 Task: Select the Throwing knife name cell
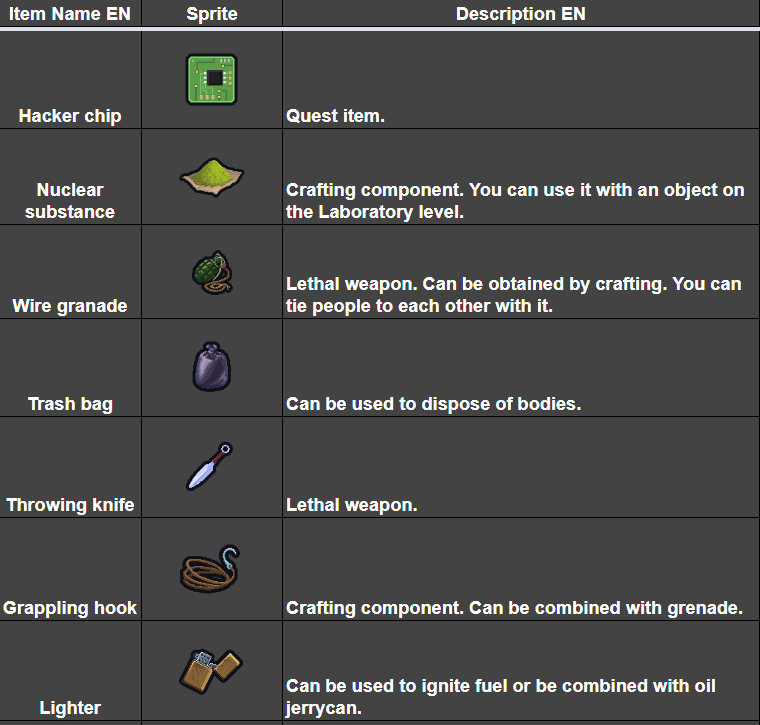(70, 505)
